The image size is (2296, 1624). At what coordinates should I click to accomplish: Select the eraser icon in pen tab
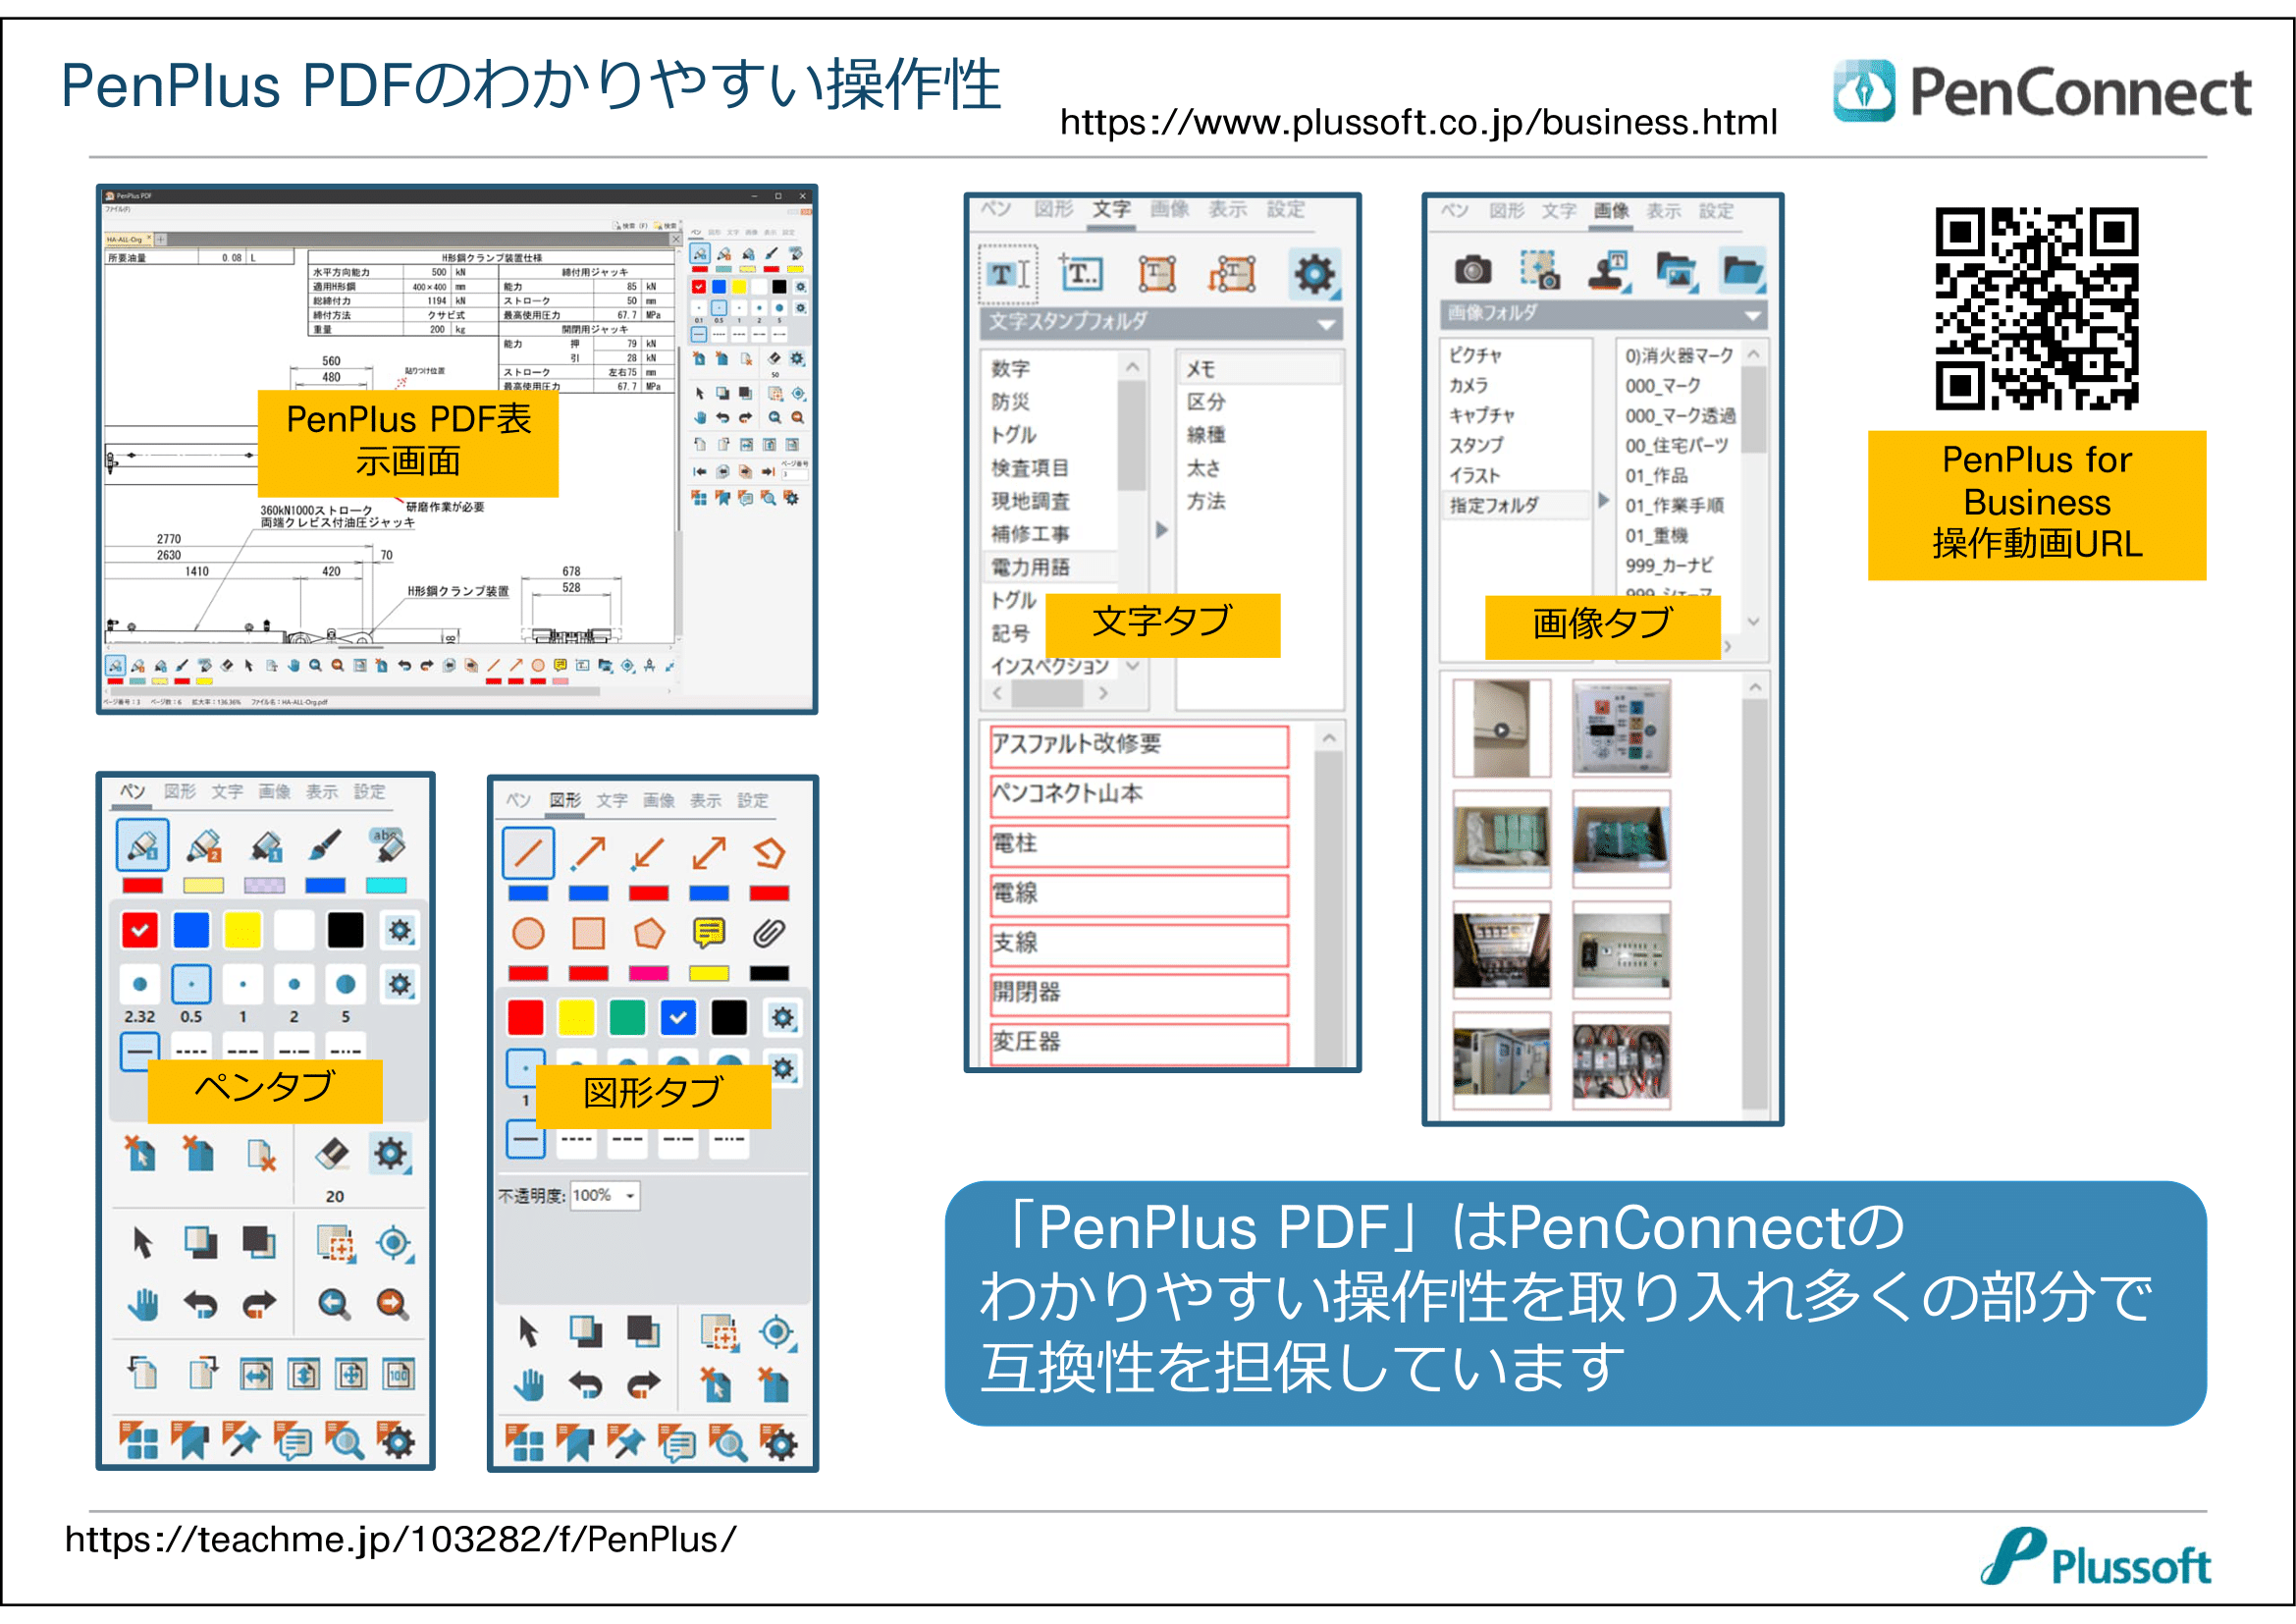coord(332,1154)
